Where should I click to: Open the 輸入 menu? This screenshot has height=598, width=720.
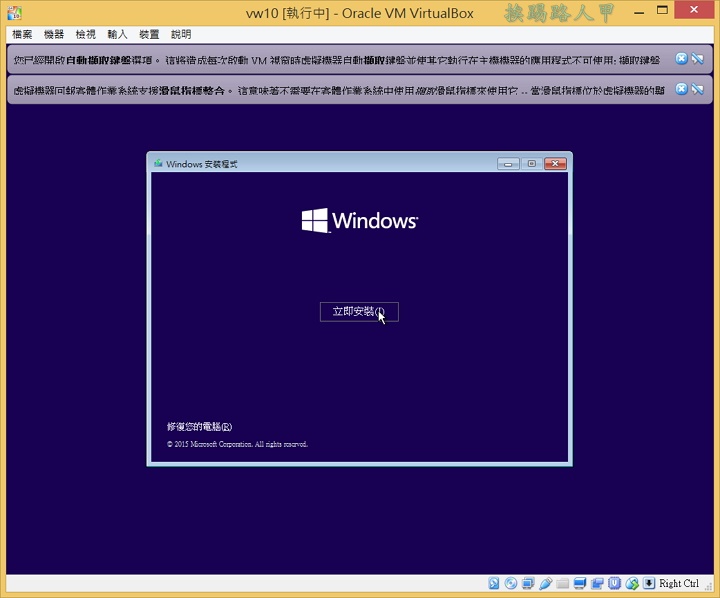117,34
